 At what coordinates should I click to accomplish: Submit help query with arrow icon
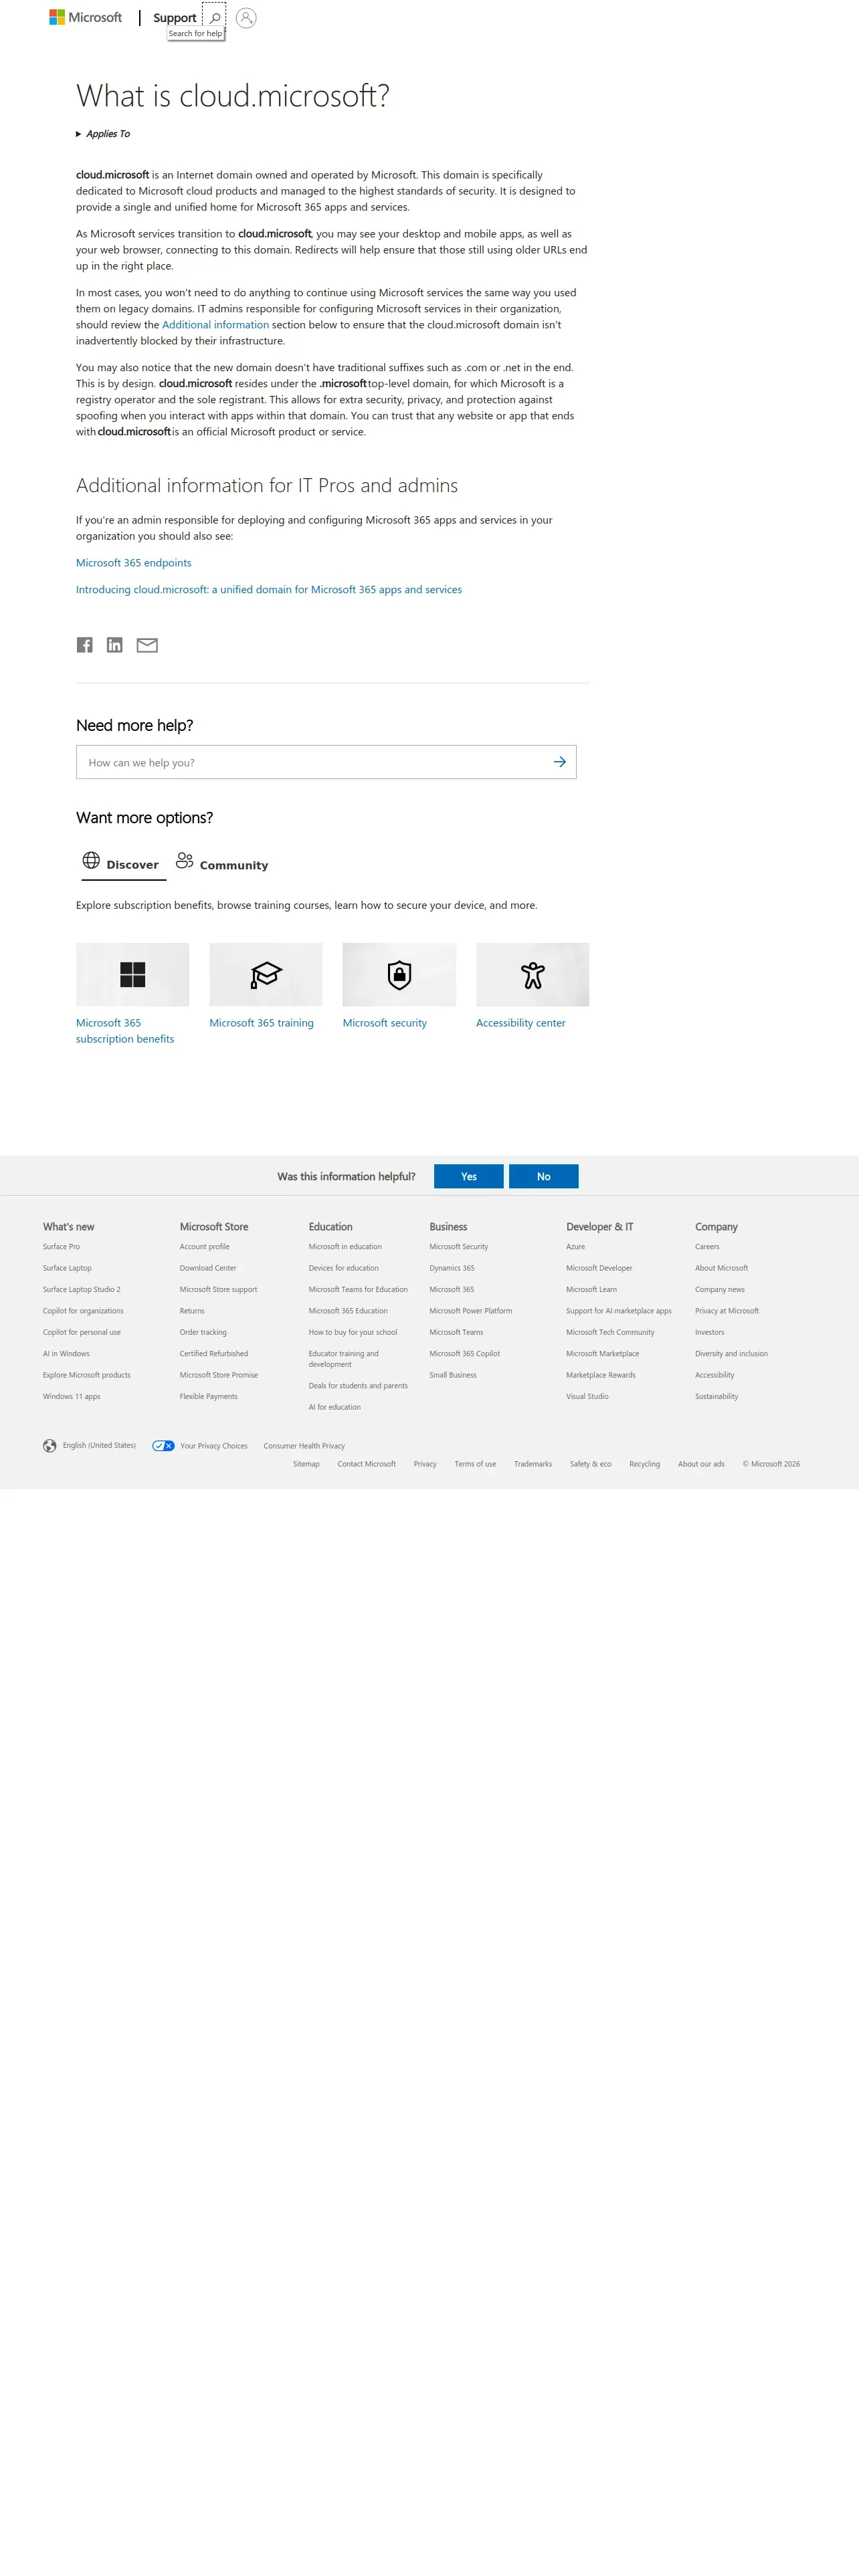click(x=560, y=762)
